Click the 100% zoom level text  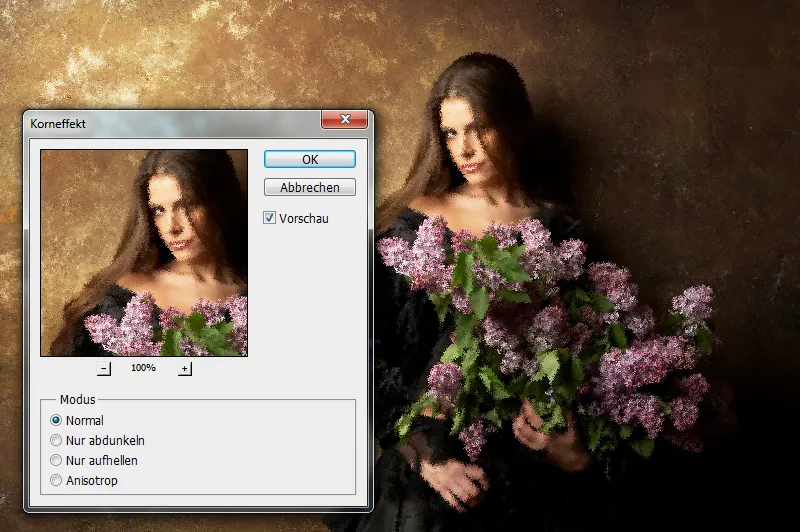tap(143, 368)
